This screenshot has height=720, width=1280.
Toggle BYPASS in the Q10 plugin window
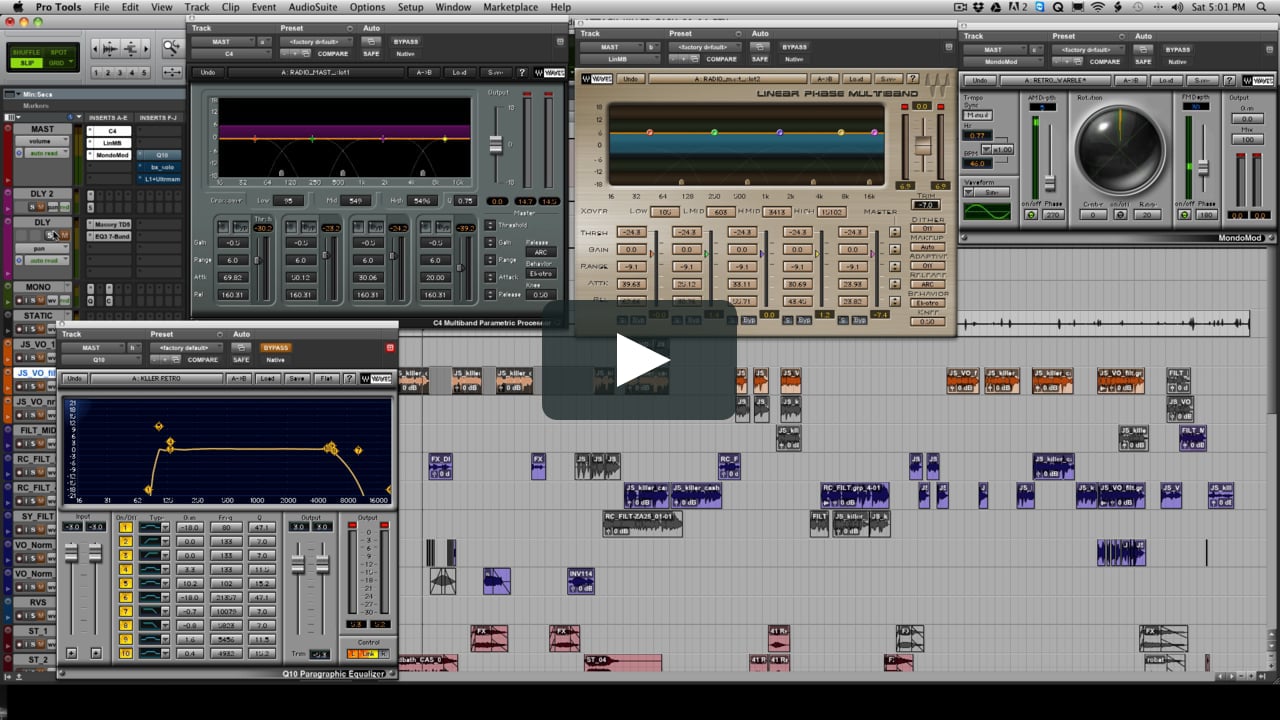(x=276, y=347)
